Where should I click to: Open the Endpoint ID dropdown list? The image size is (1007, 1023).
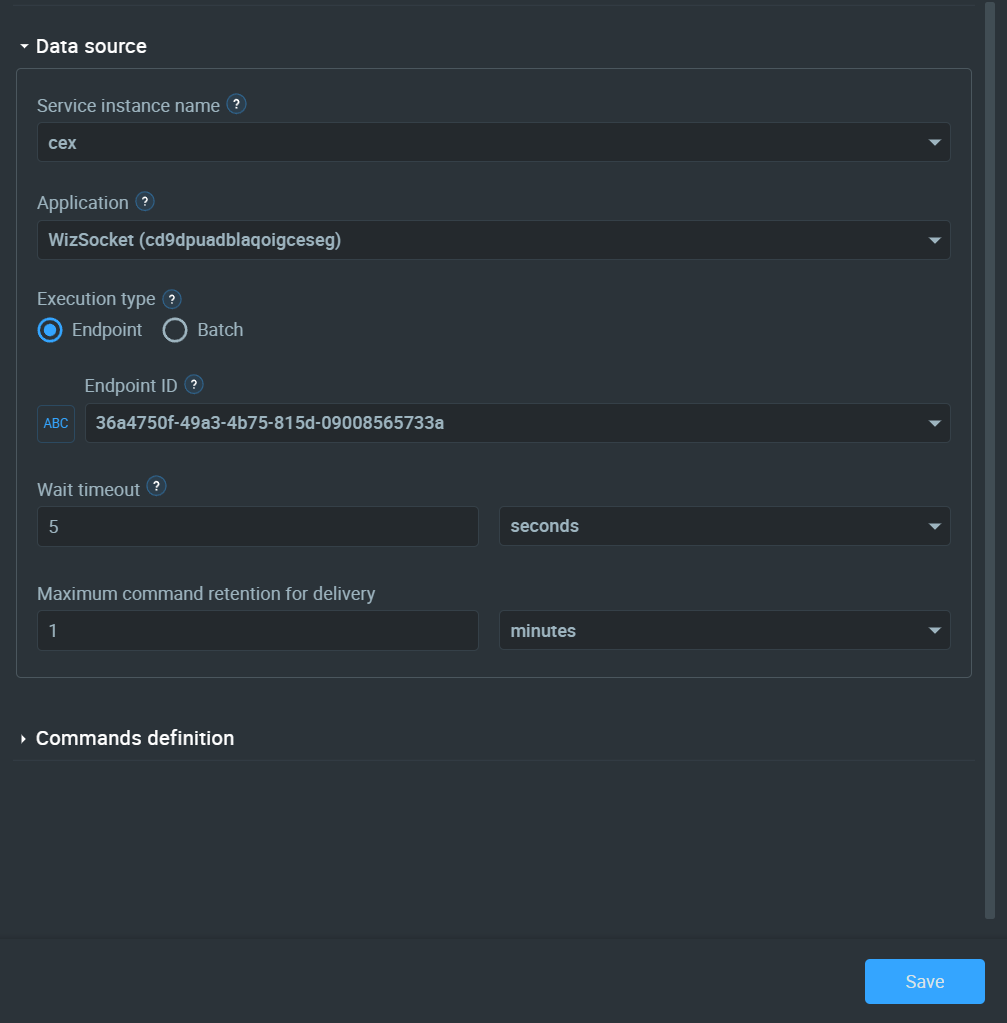[518, 423]
